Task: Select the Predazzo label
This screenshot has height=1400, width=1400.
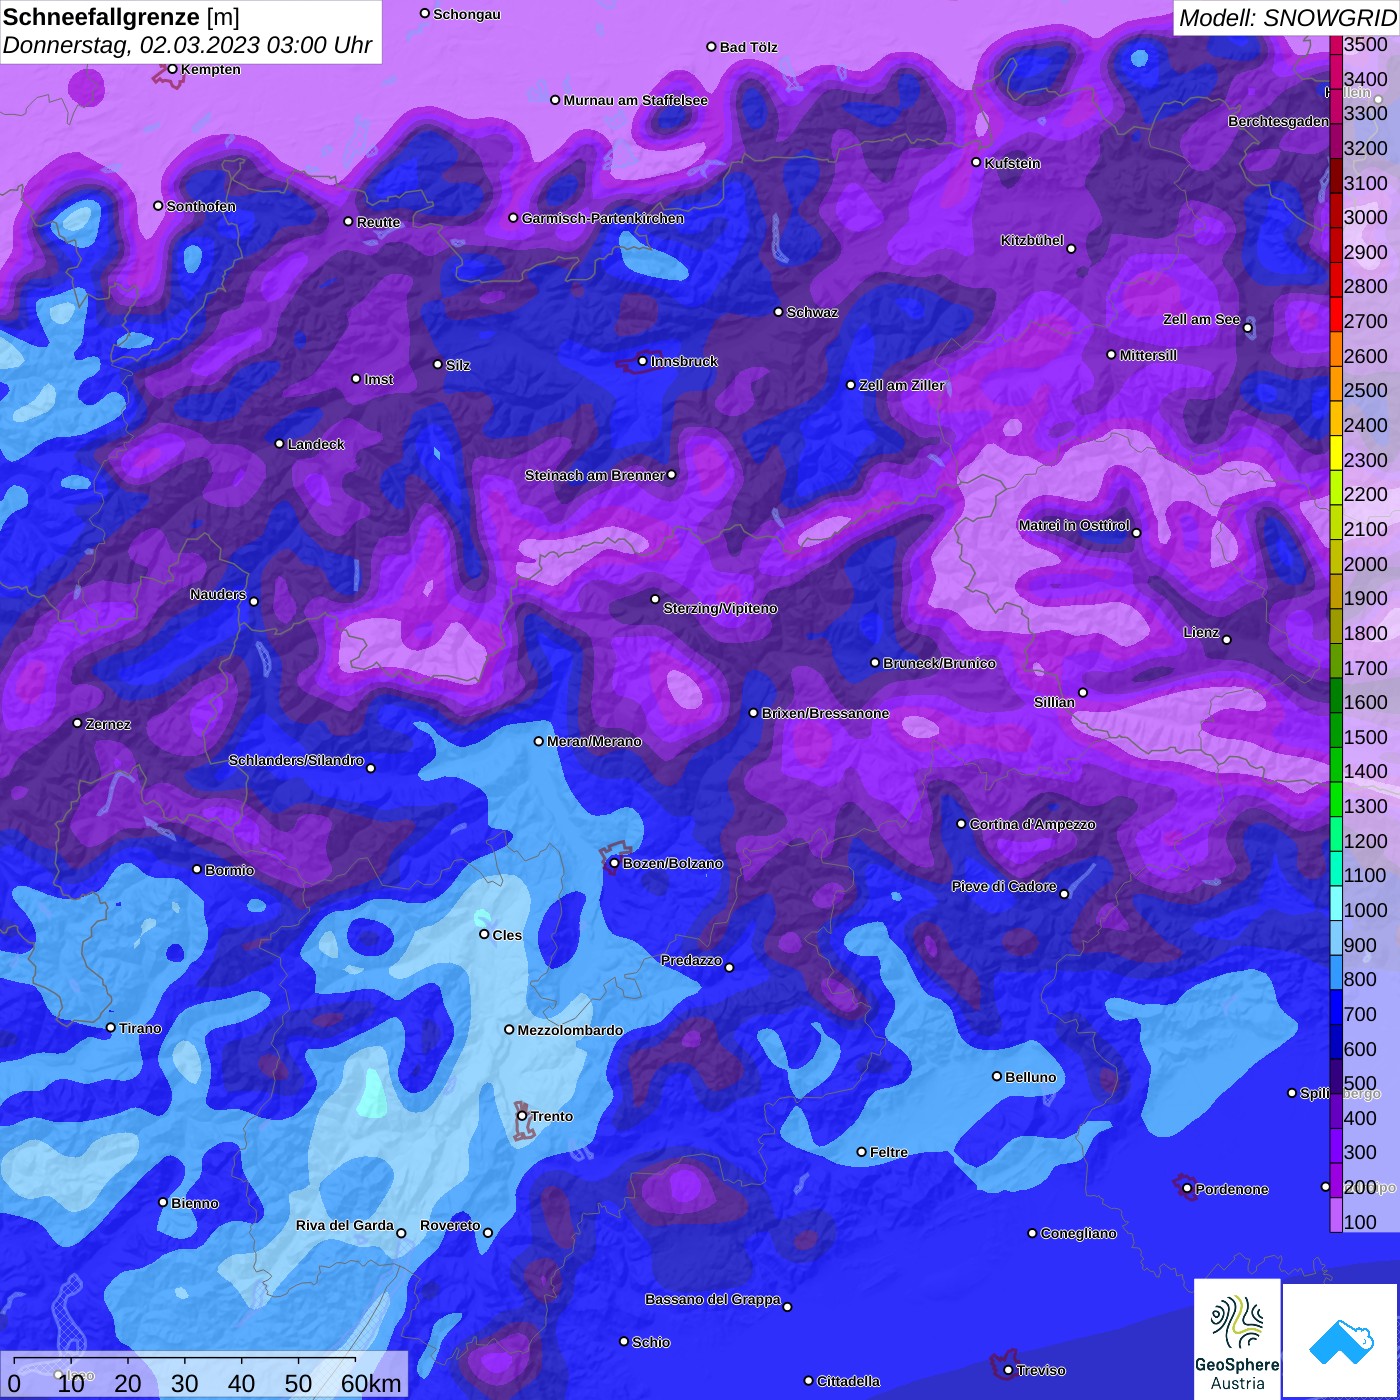Action: [691, 960]
